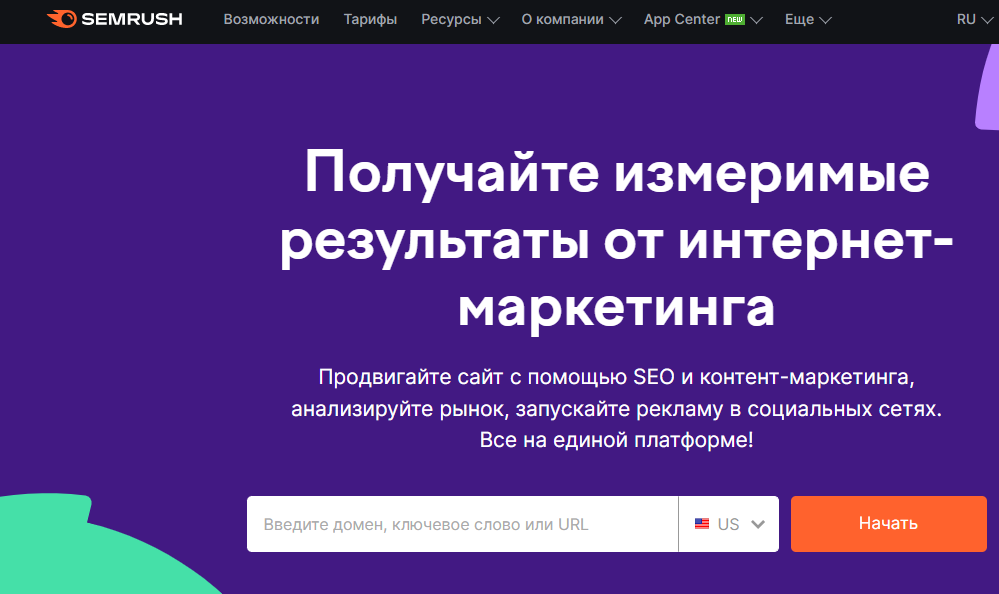Click the Все на единой платформе text
The height and width of the screenshot is (594, 999).
616,440
